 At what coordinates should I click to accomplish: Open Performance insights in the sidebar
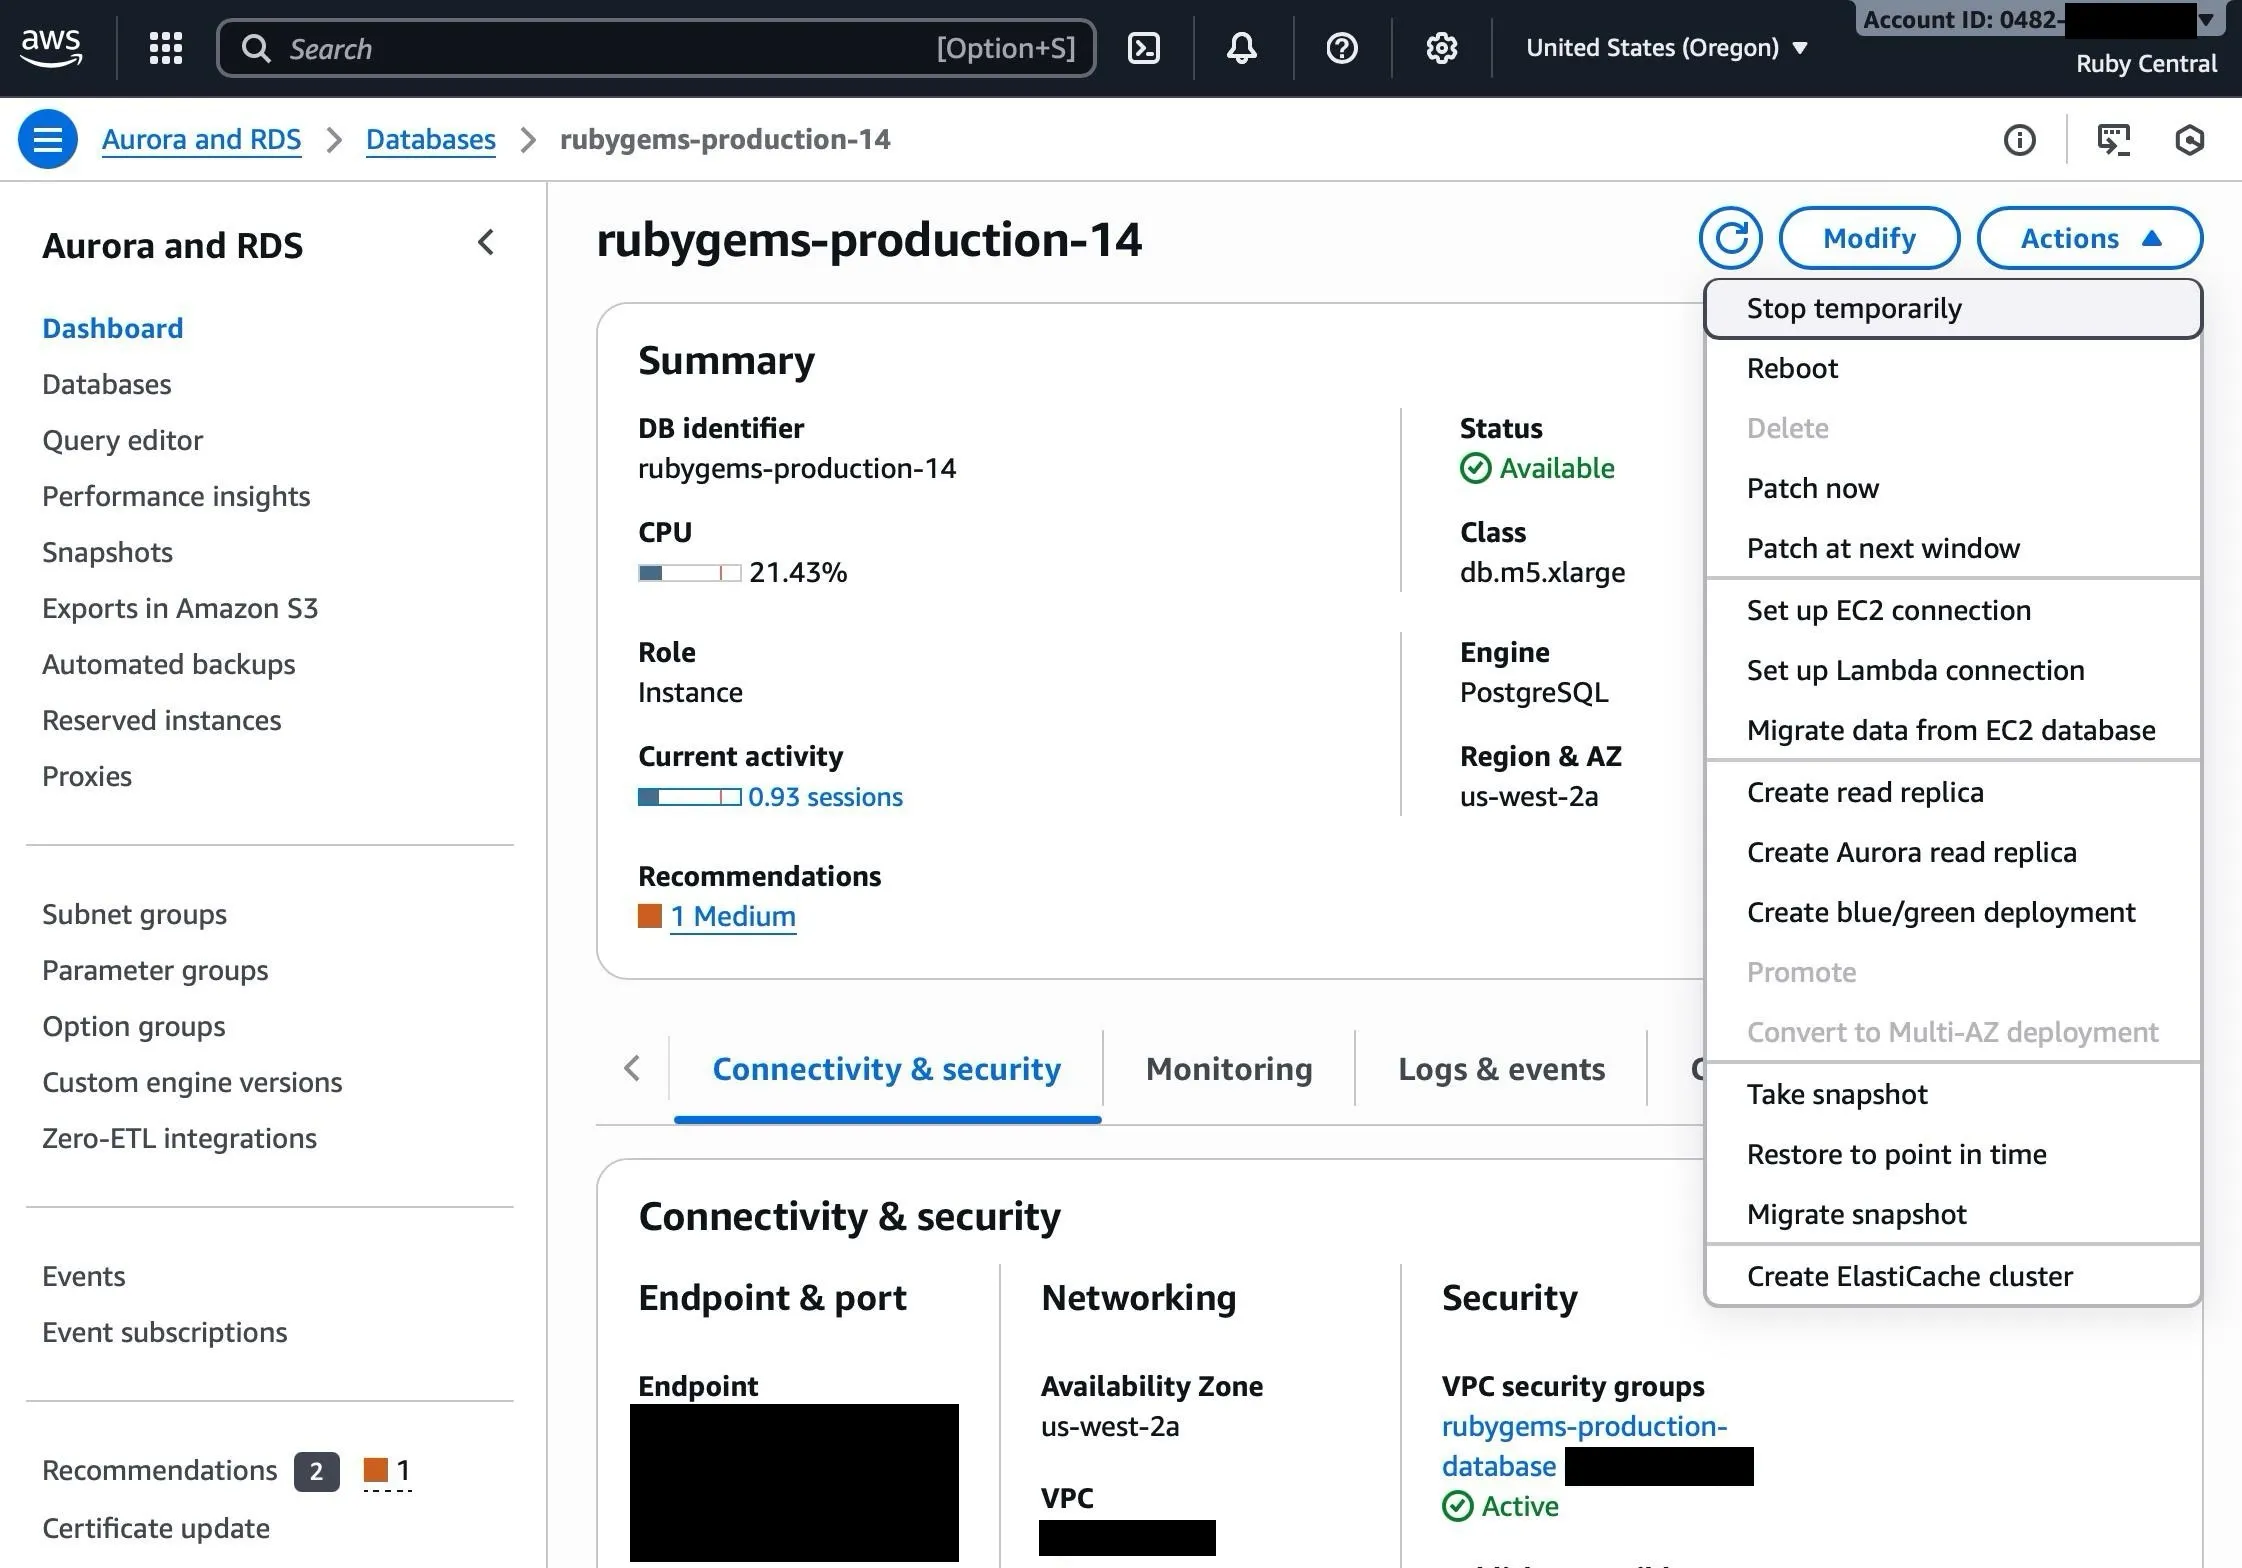click(x=176, y=496)
